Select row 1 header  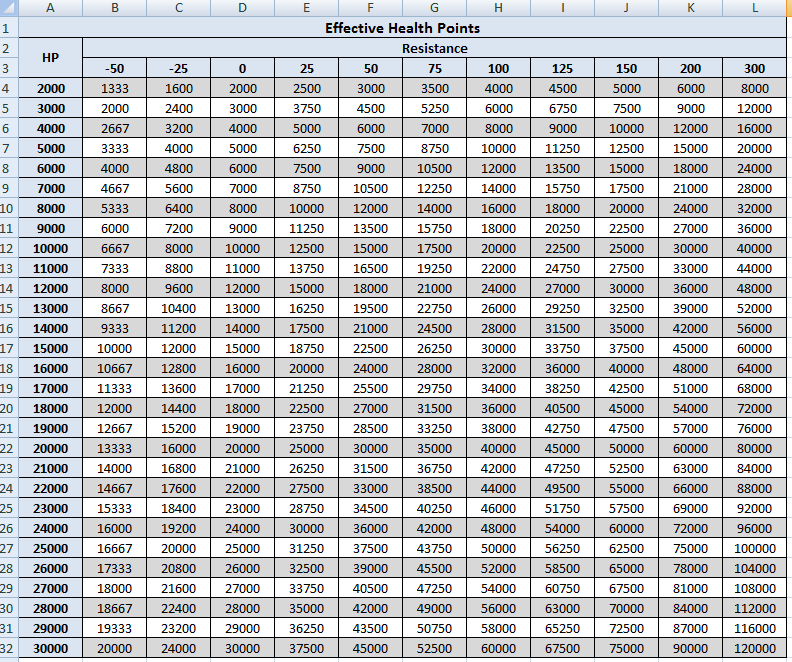6,28
